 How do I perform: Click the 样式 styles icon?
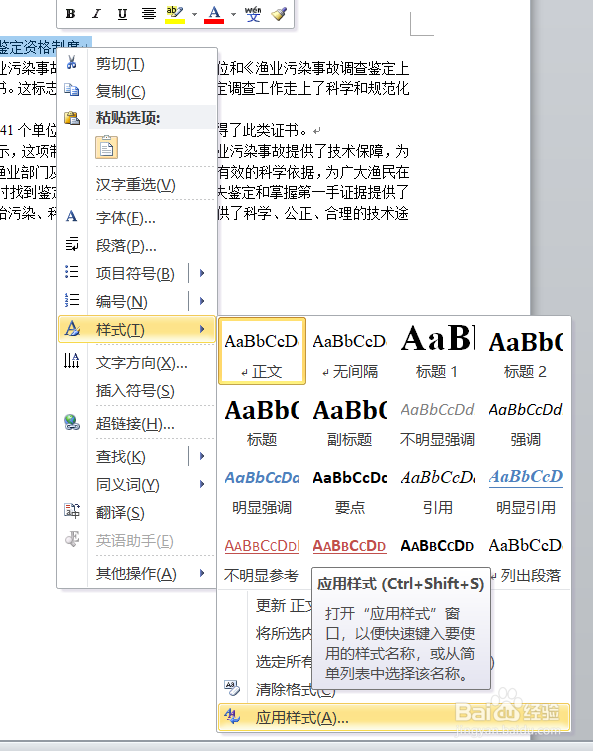click(x=72, y=329)
